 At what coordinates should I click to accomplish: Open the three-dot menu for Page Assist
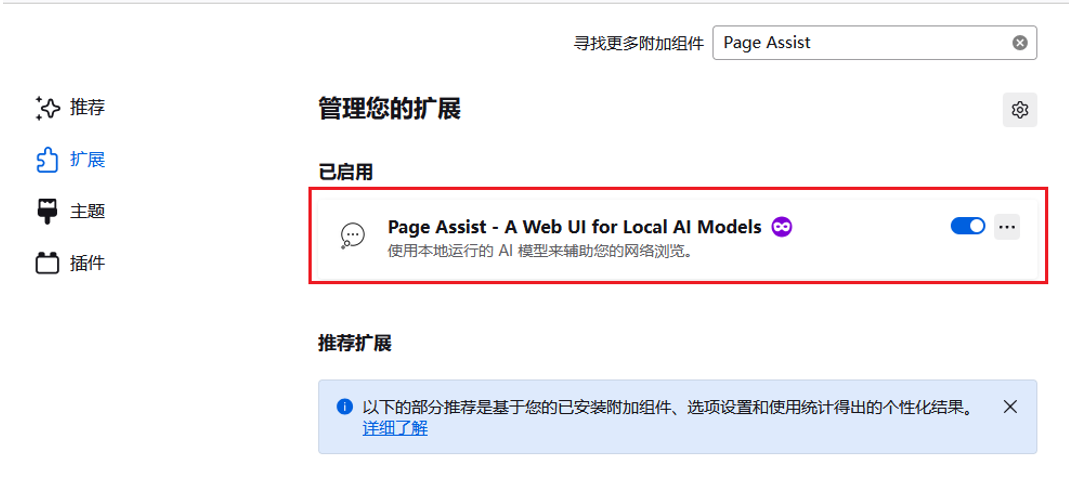pyautogui.click(x=1007, y=227)
